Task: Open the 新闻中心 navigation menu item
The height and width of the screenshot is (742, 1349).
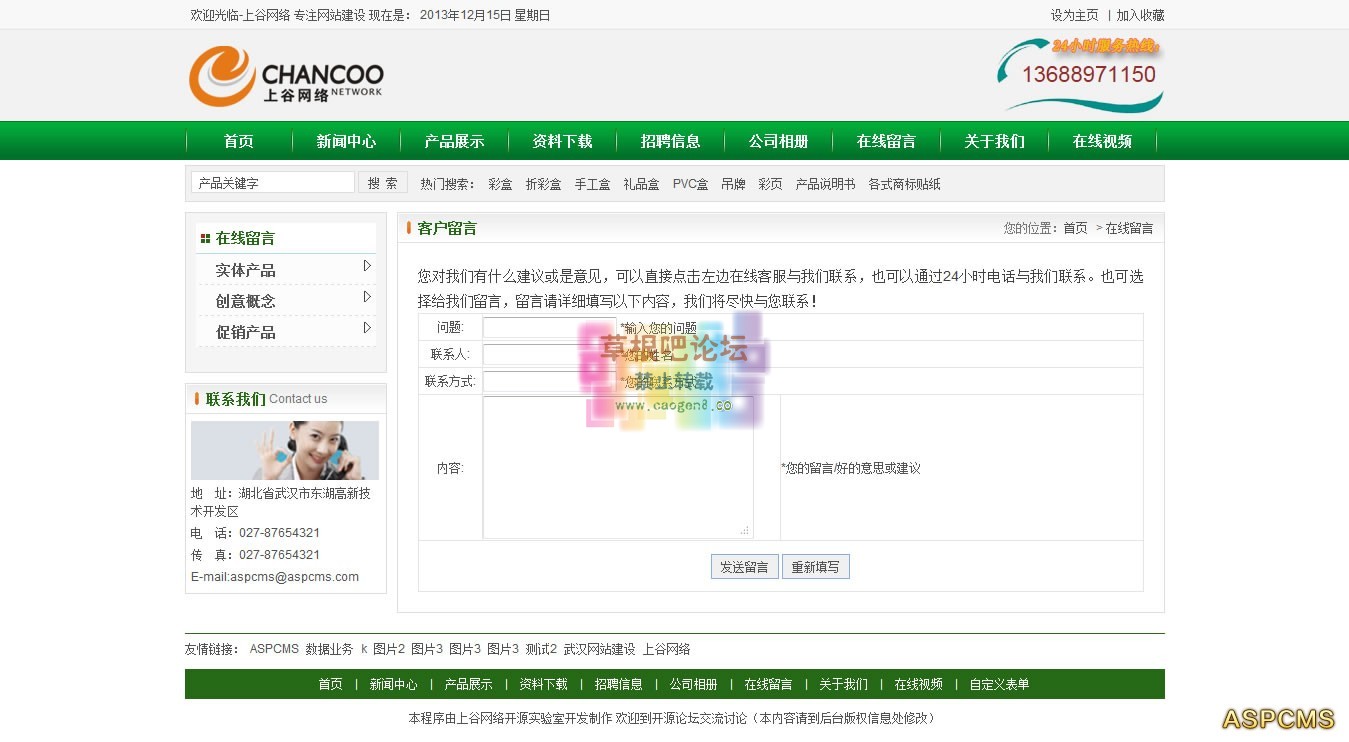Action: pyautogui.click(x=346, y=141)
